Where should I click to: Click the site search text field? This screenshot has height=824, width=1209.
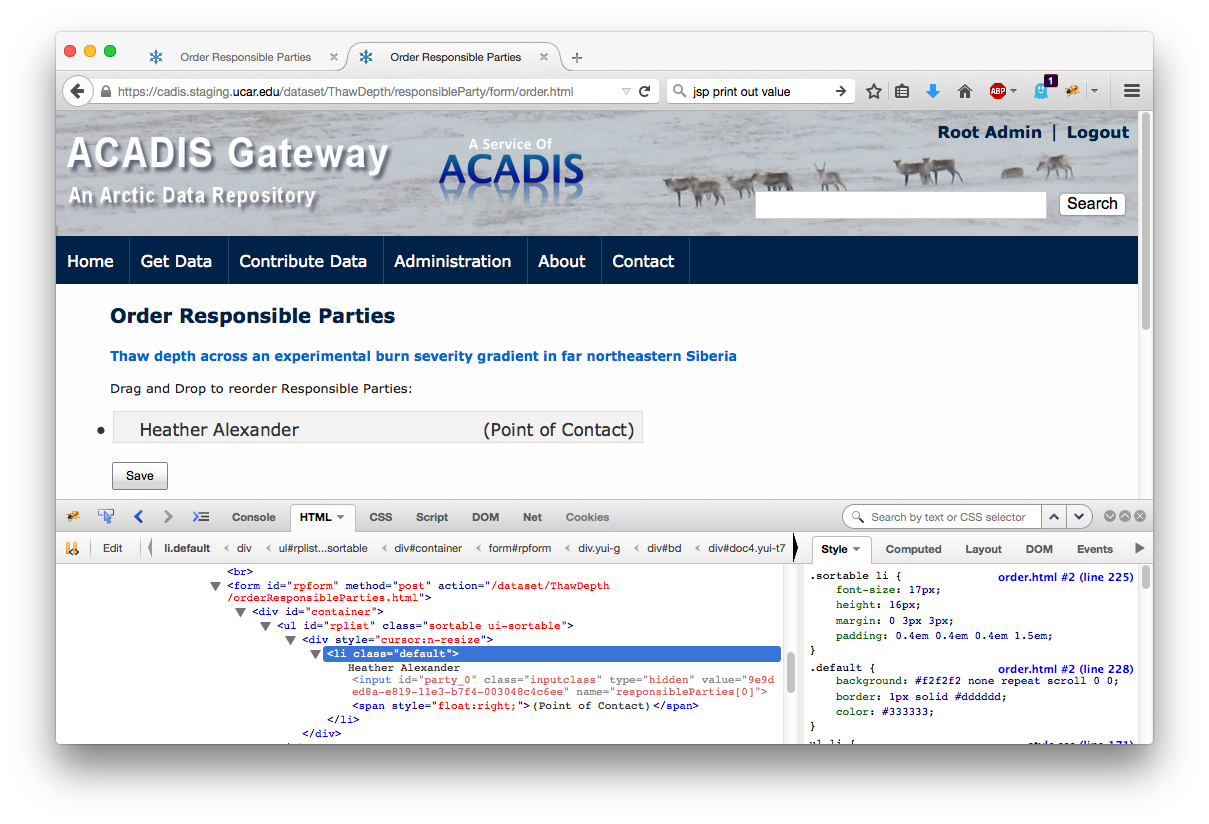(x=900, y=204)
